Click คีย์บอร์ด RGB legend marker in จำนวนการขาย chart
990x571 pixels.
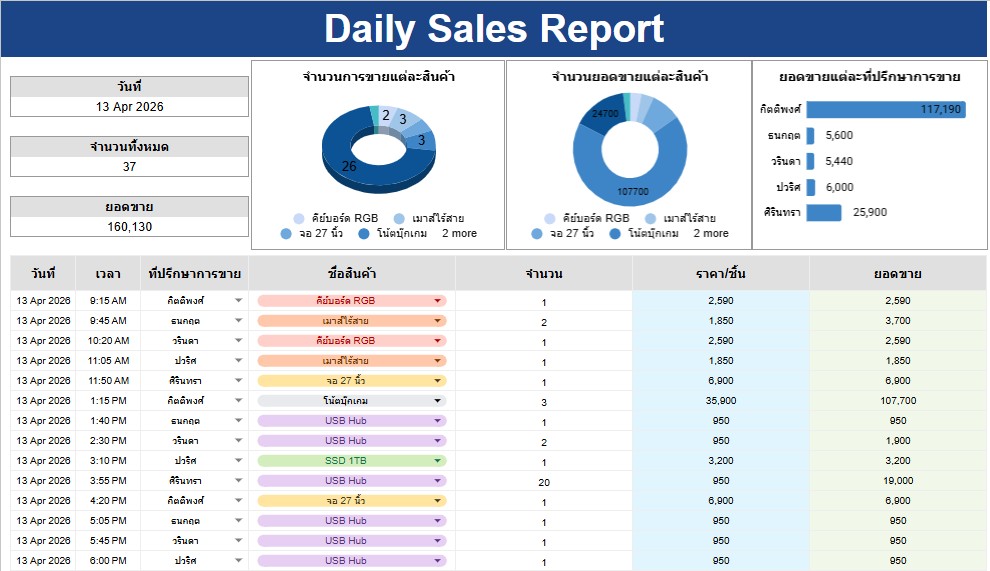299,219
